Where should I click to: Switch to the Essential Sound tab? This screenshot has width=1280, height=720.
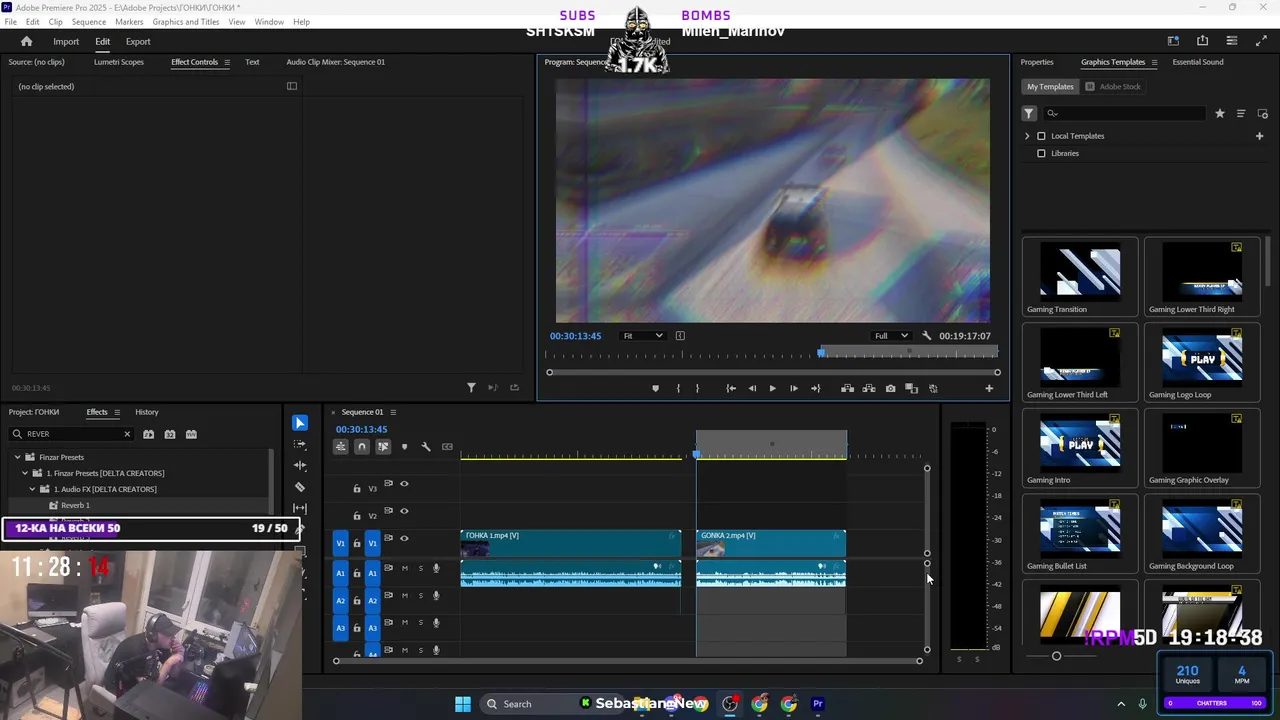click(x=1198, y=62)
